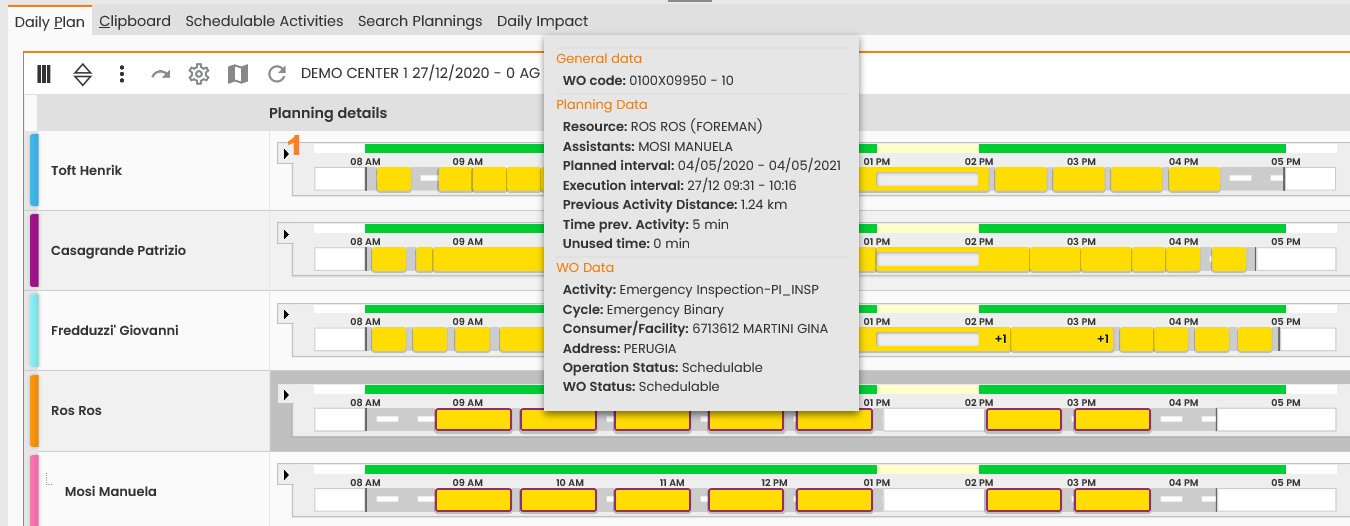
Task: Switch to the Daily Plan tab
Action: [49, 21]
